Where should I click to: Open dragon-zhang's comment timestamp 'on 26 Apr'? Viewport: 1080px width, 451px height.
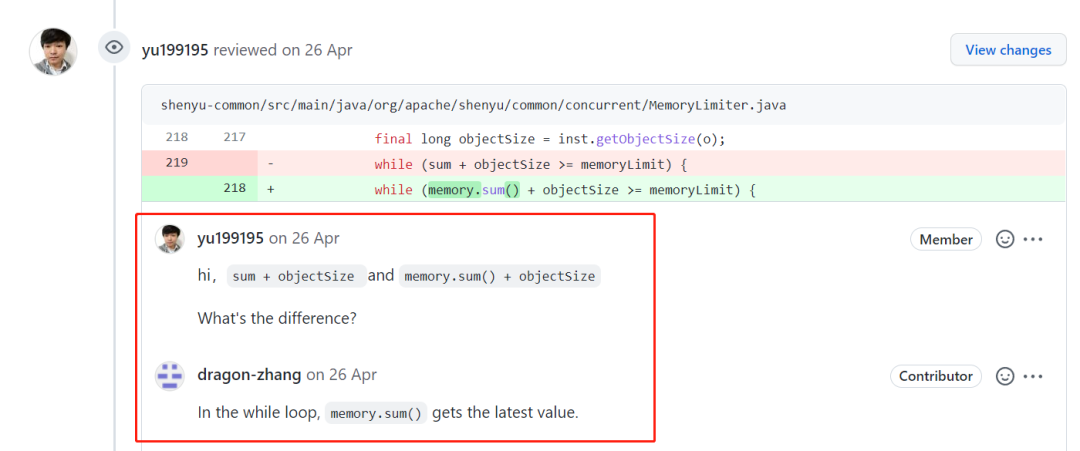(342, 375)
